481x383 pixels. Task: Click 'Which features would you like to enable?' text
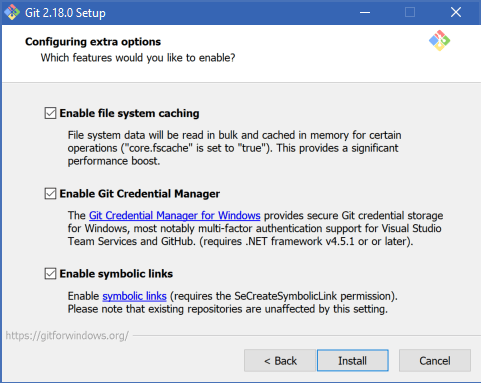point(138,58)
